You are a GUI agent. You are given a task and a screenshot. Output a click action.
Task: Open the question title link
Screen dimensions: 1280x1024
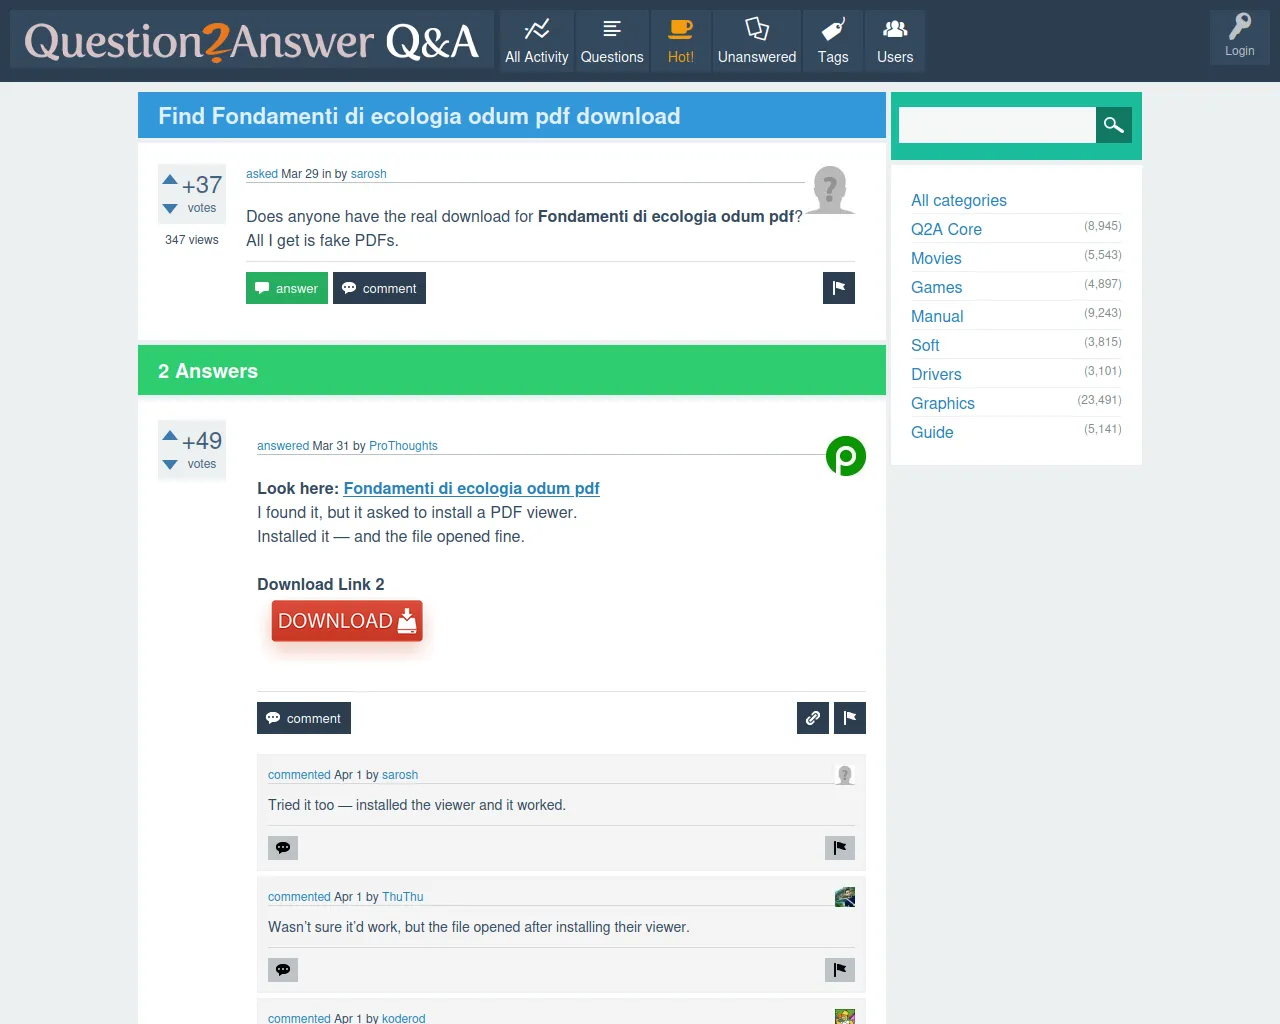tap(419, 116)
